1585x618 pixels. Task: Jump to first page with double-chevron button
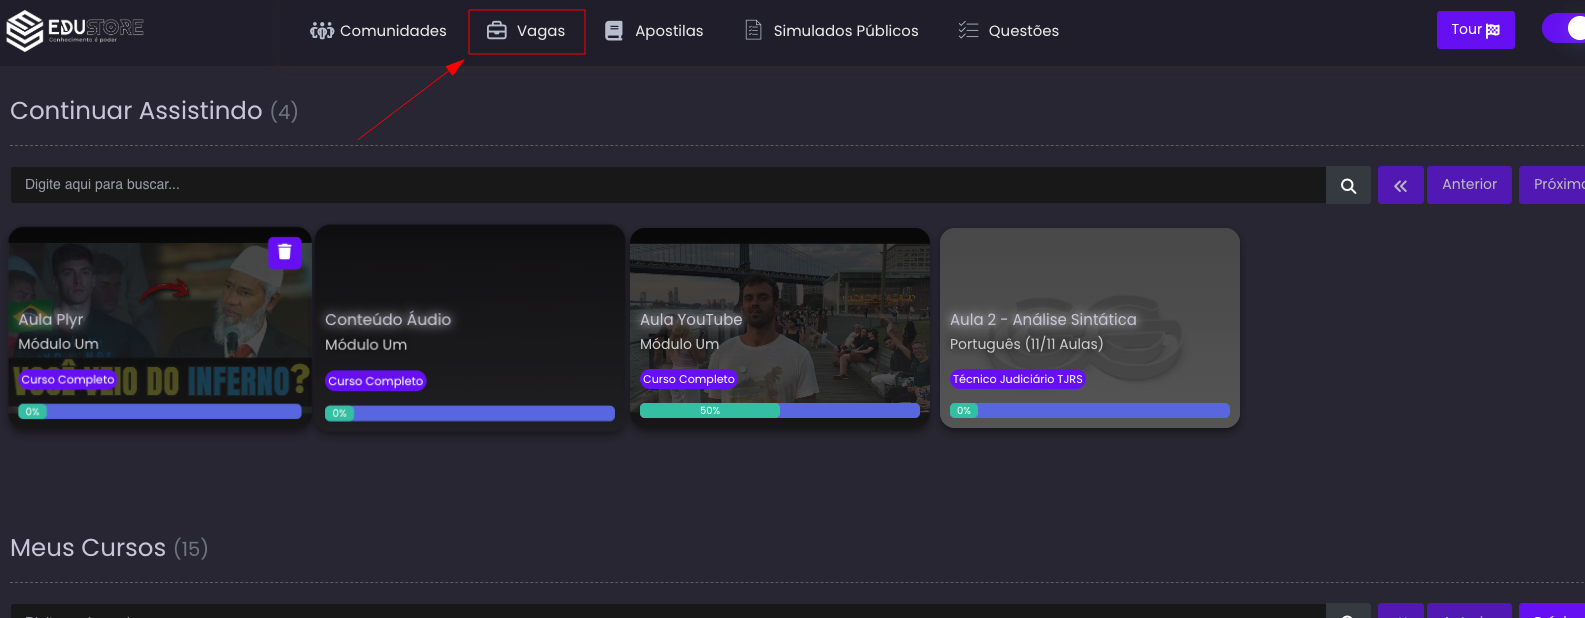coord(1400,185)
